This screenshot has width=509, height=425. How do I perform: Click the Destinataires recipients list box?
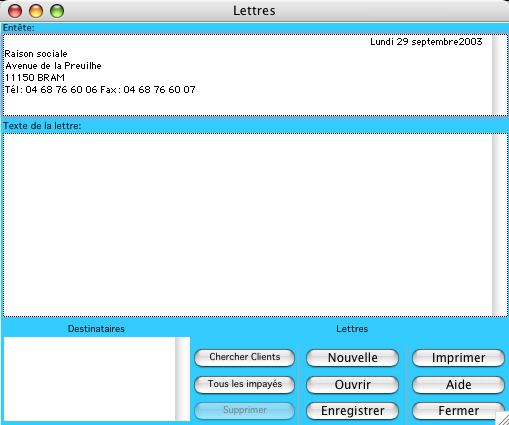point(89,379)
